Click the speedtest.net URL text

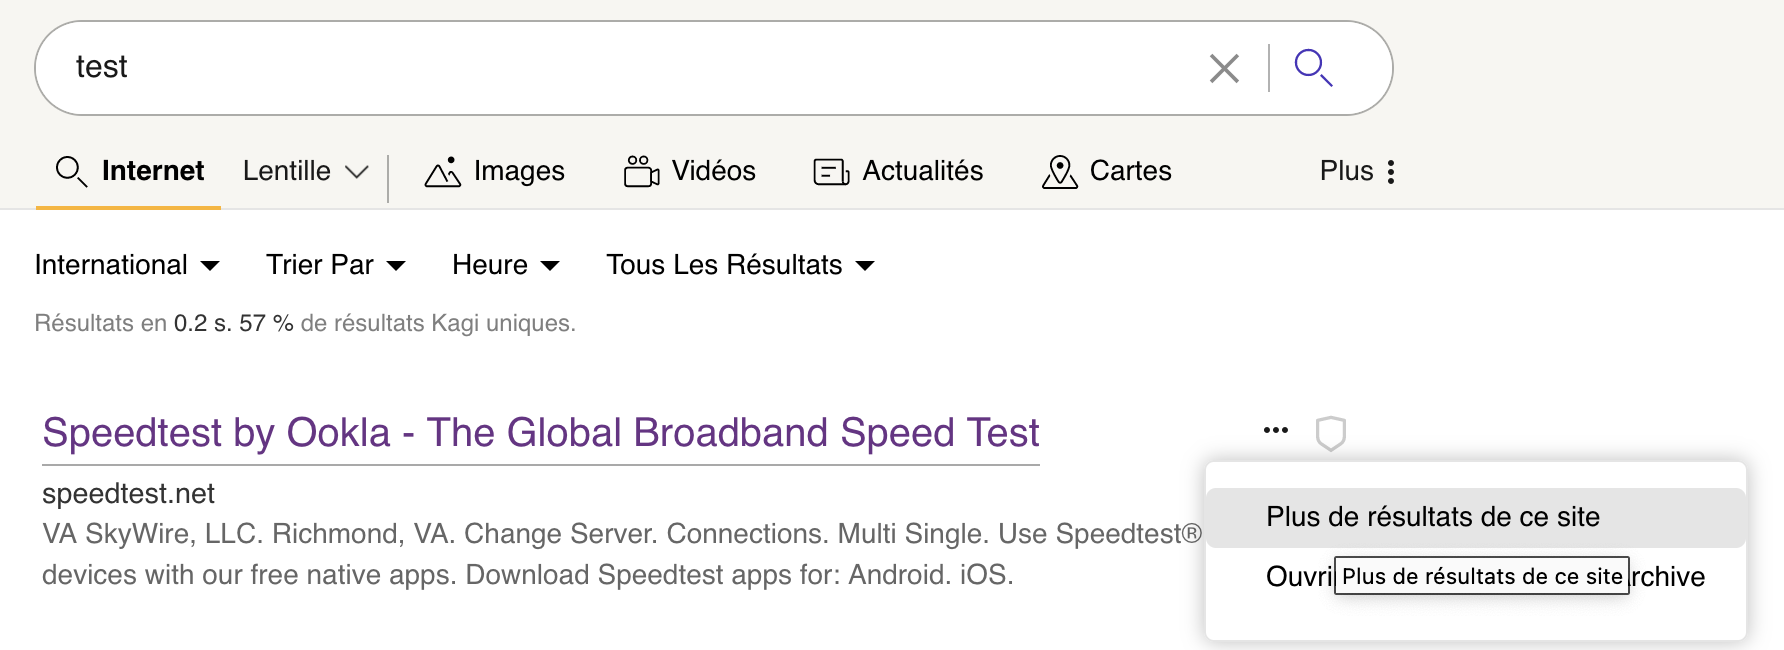pyautogui.click(x=128, y=494)
